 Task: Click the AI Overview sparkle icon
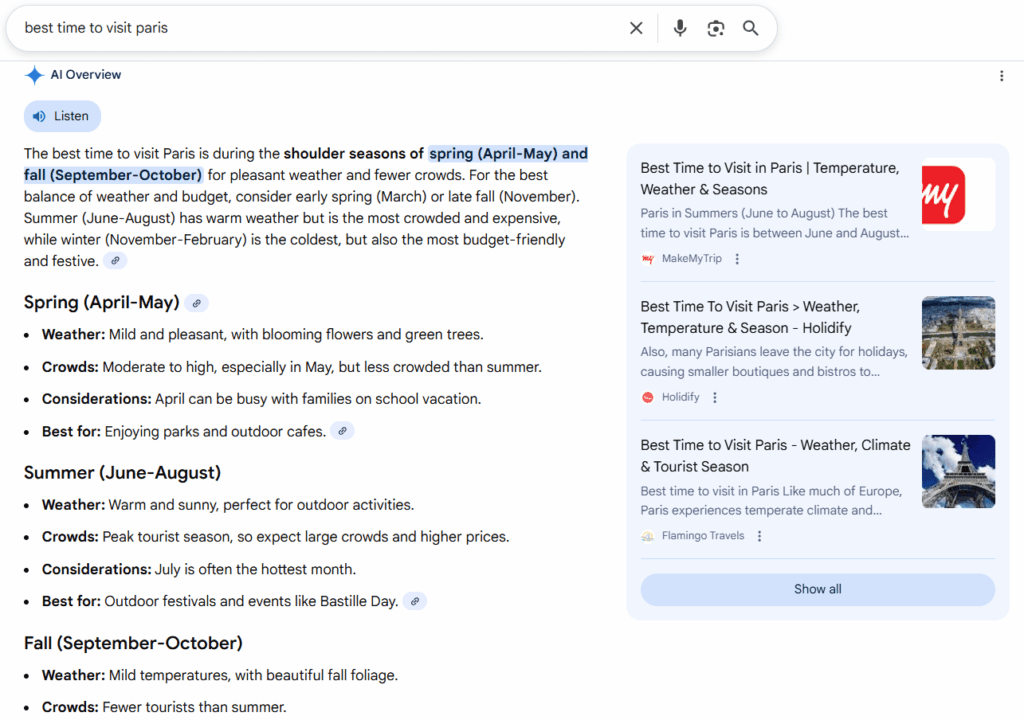pos(33,74)
